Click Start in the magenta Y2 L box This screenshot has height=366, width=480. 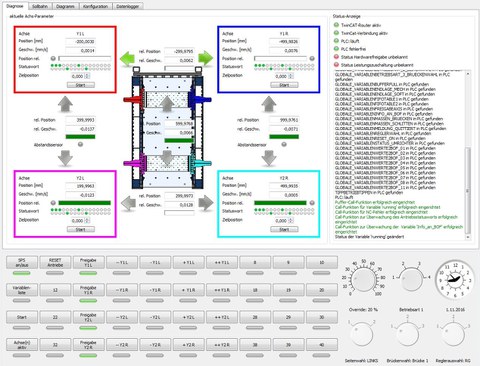tap(81, 229)
